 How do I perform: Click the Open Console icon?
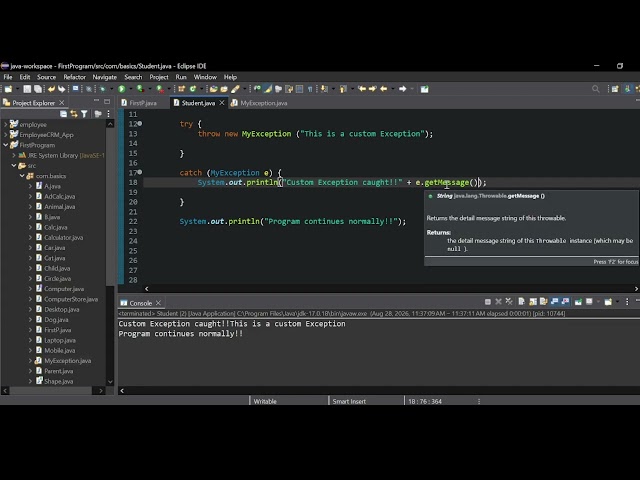tap(608, 302)
